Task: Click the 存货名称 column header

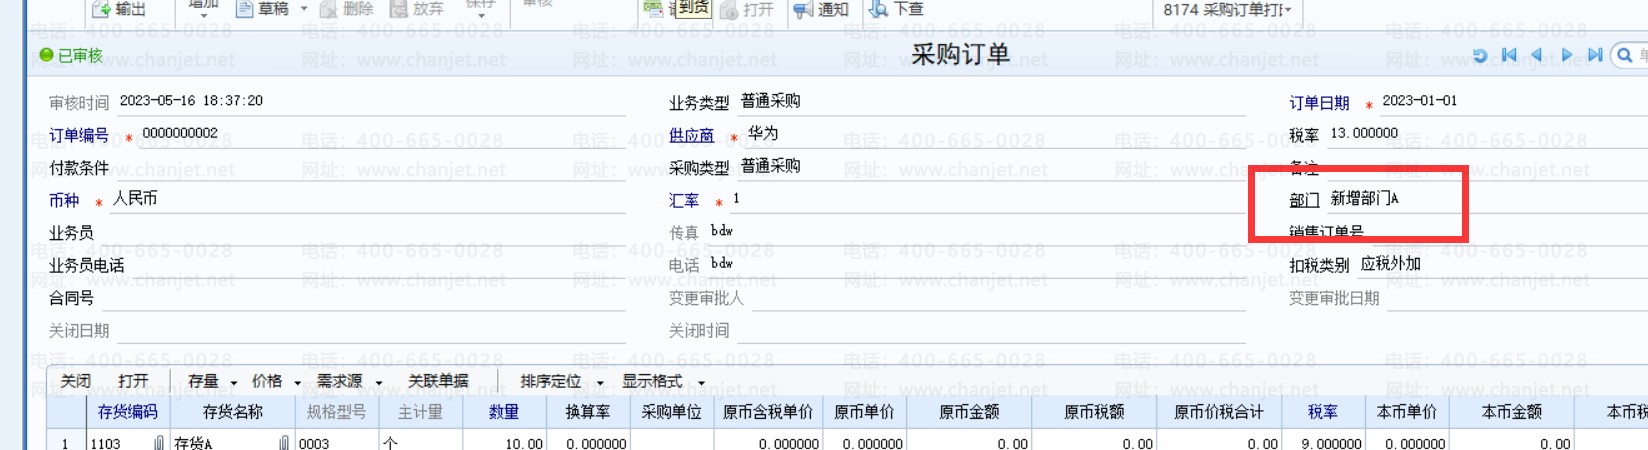Action: [233, 412]
